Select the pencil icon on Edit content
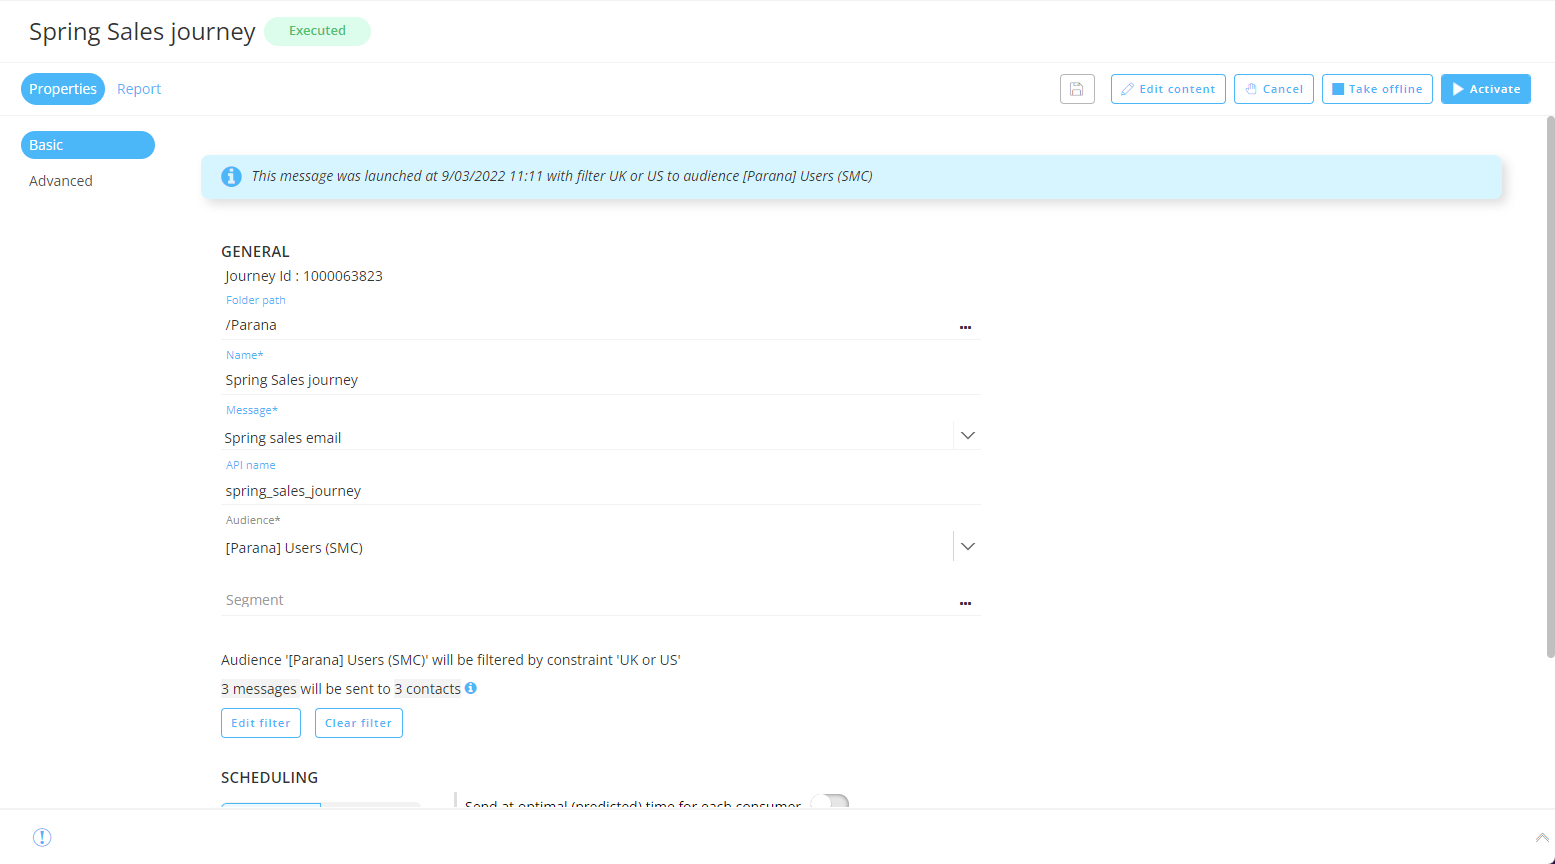 click(1126, 88)
